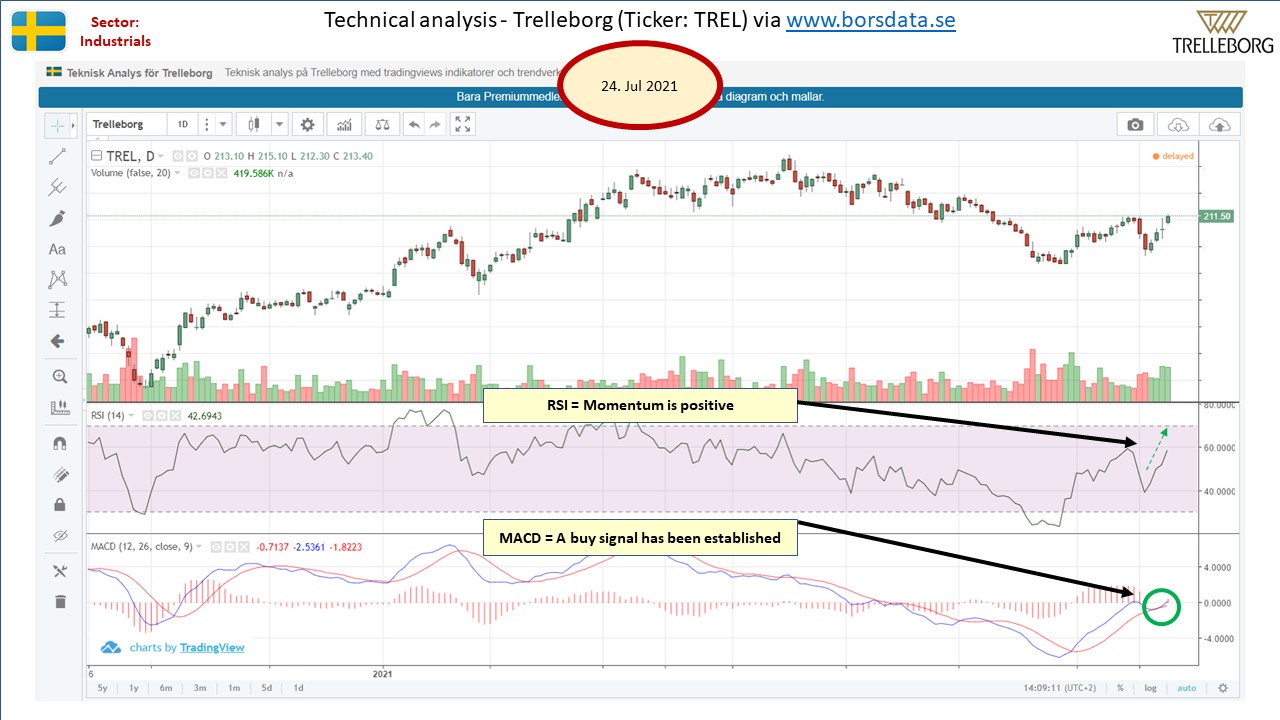Click the cloud download load-chart icon

point(1178,124)
